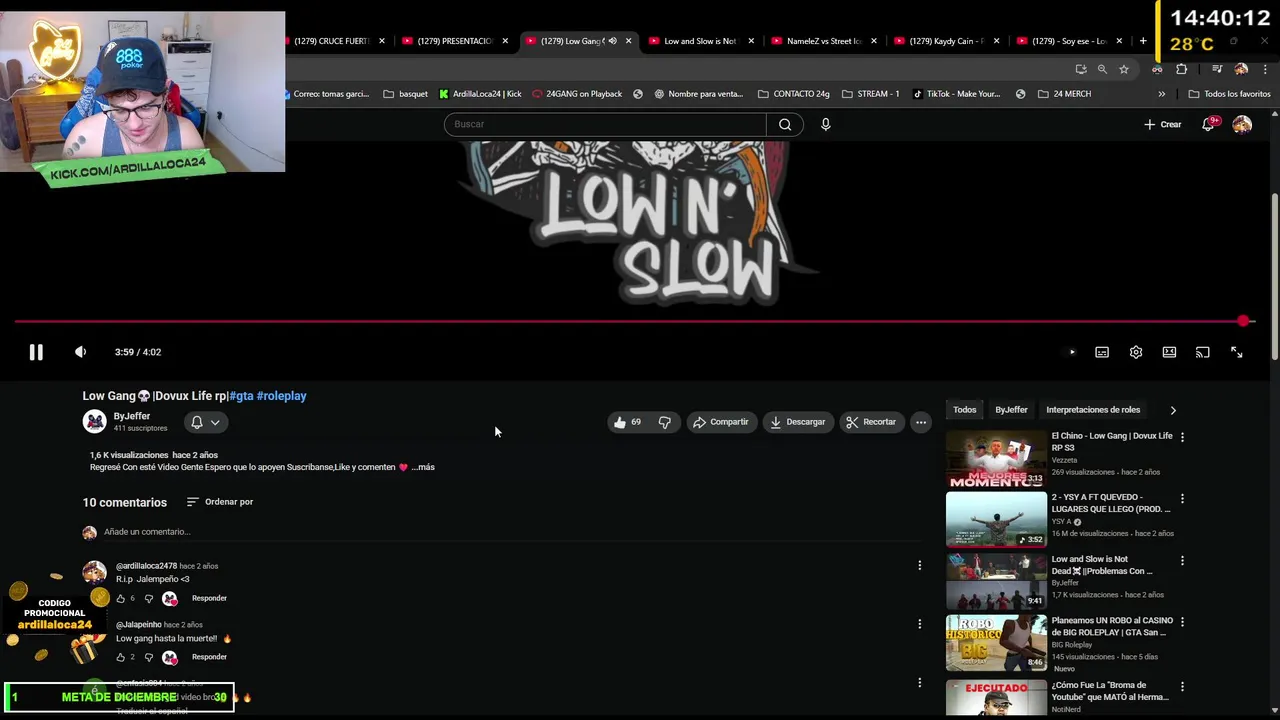This screenshot has height=720, width=1280.
Task: Open the browser media controls icon
Action: 1217,69
